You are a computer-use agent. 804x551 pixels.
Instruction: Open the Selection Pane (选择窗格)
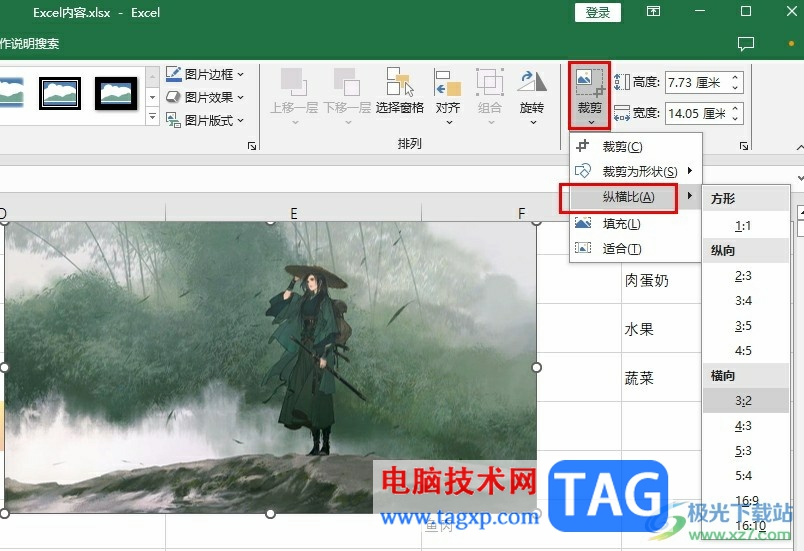click(x=399, y=91)
